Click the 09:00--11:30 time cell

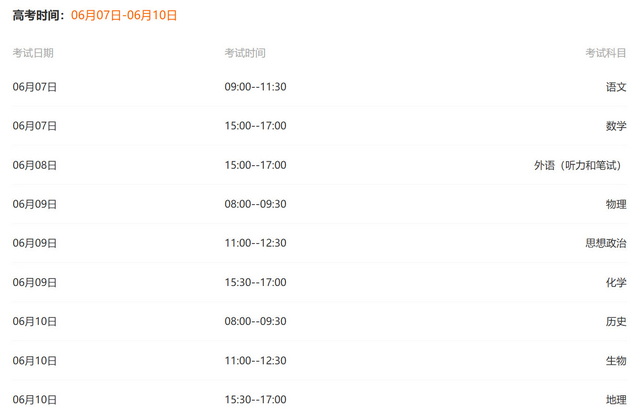256,86
